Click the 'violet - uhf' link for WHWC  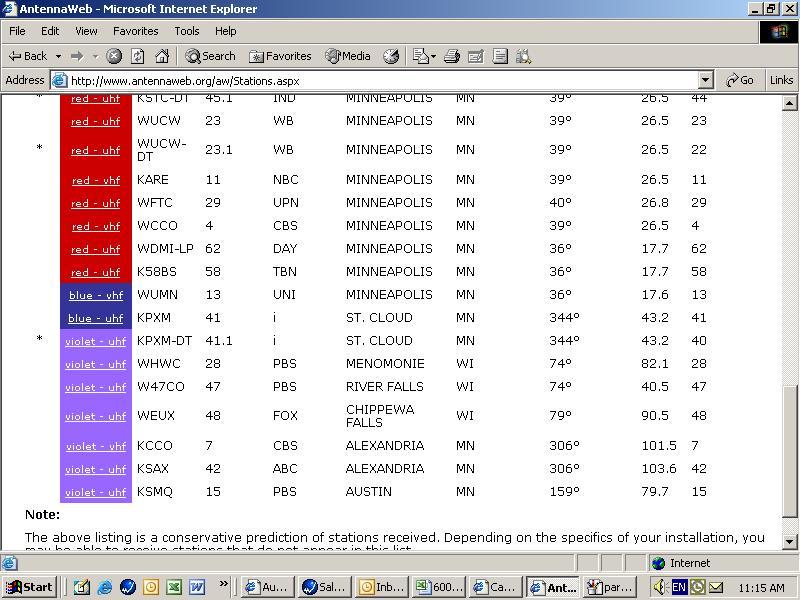coord(96,364)
